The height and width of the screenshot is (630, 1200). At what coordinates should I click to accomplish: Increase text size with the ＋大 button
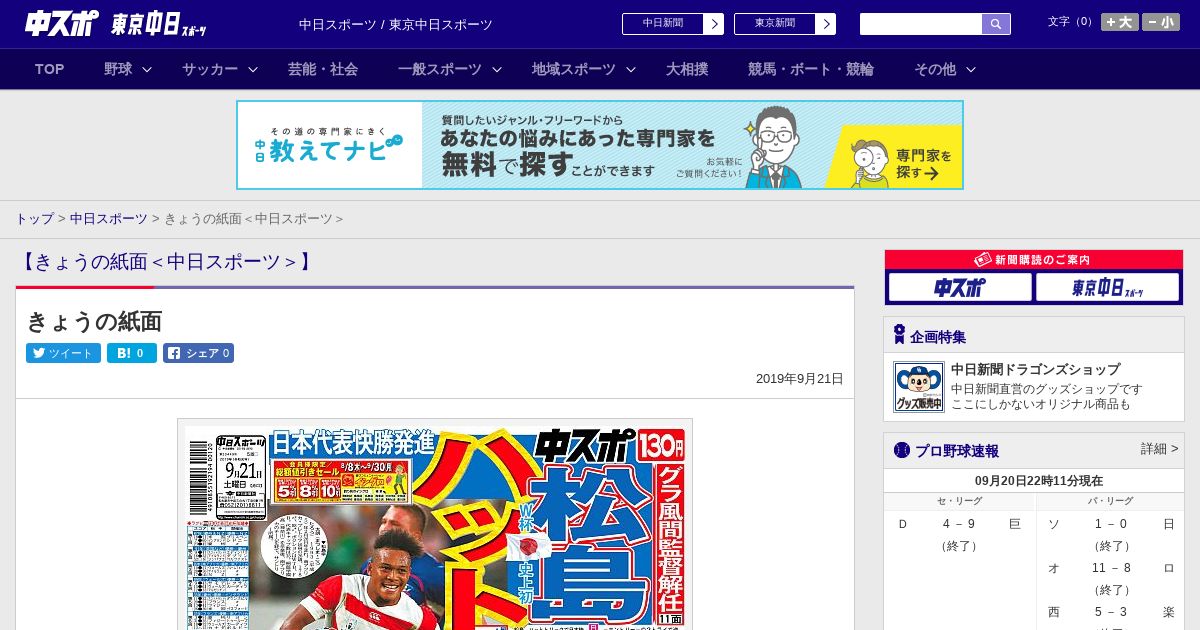point(1120,22)
